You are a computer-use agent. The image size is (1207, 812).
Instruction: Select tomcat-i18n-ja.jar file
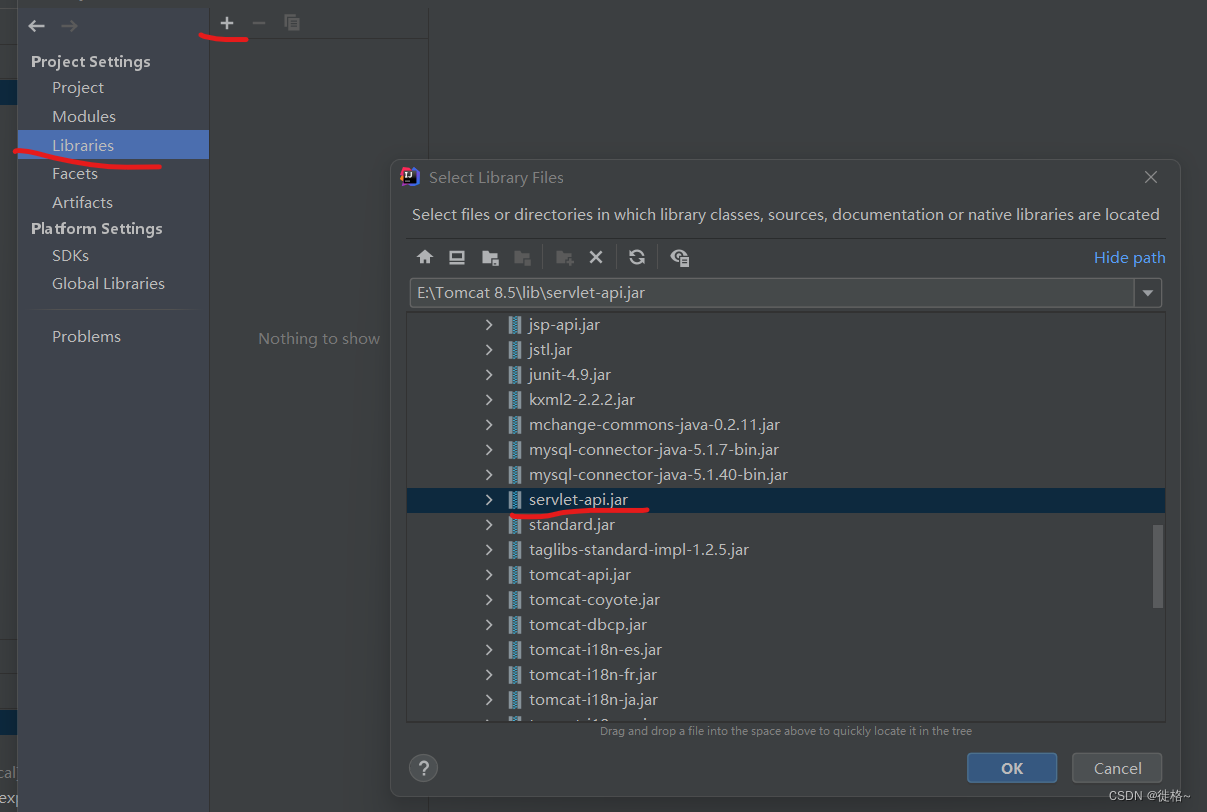593,699
